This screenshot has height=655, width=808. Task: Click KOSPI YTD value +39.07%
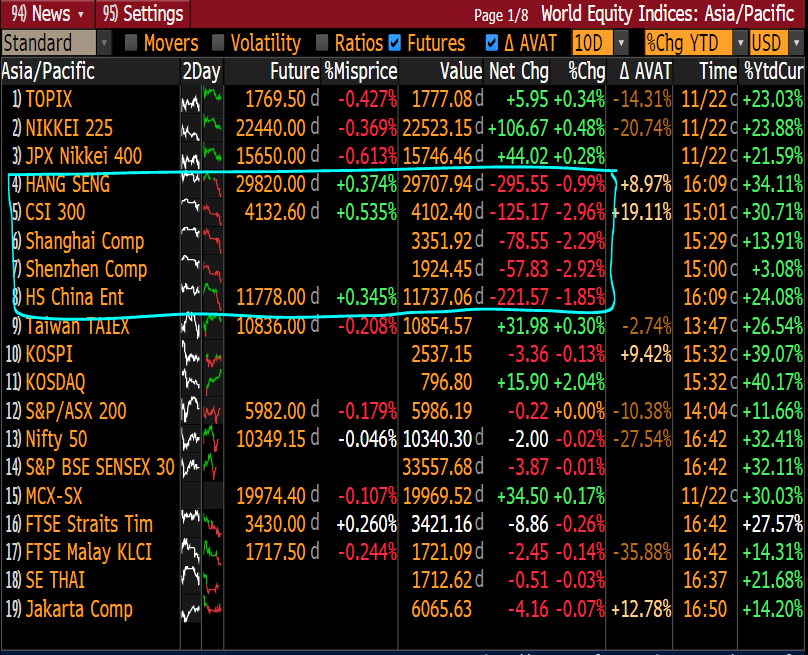[772, 354]
